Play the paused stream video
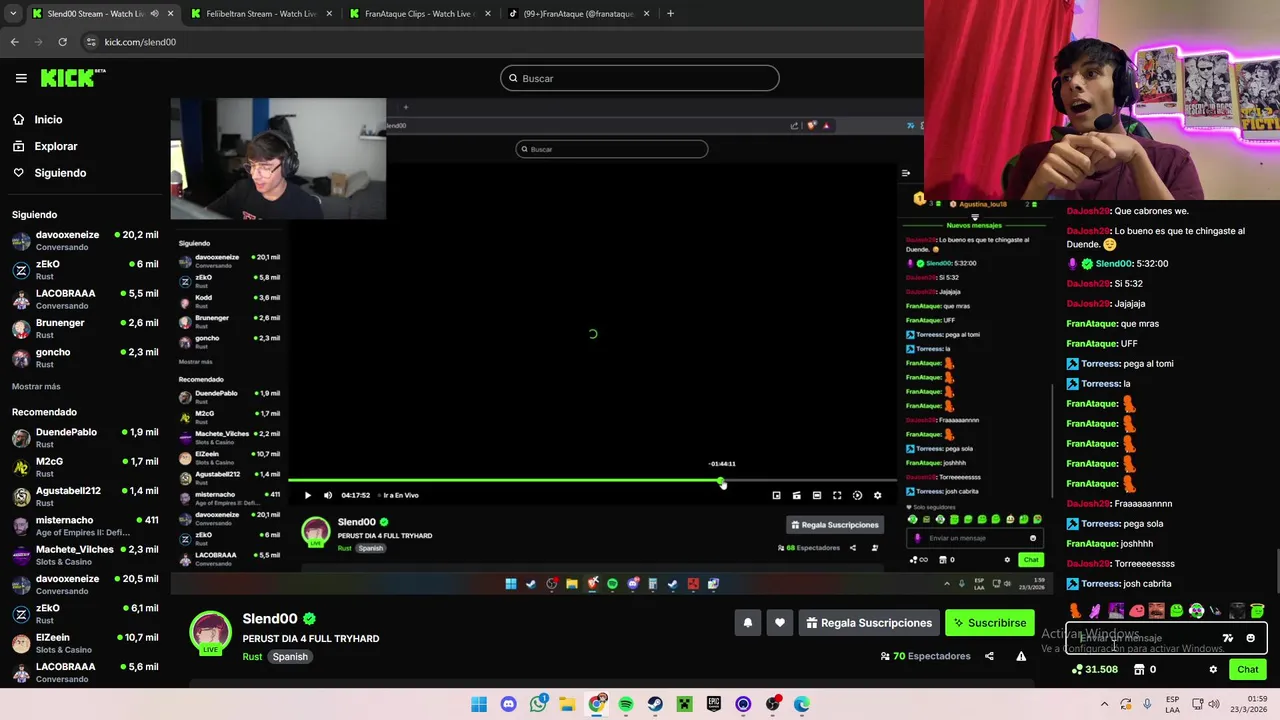 [307, 495]
